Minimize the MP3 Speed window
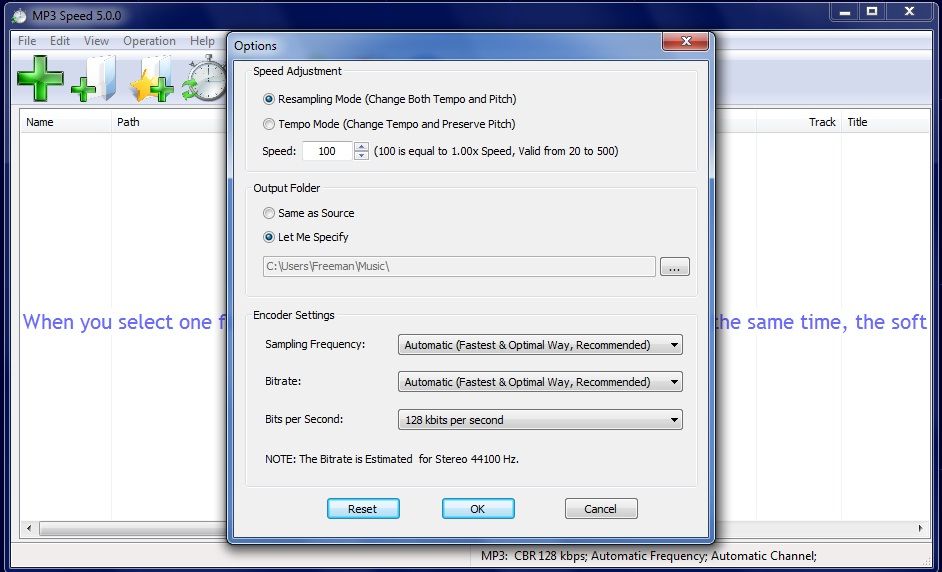 click(845, 12)
